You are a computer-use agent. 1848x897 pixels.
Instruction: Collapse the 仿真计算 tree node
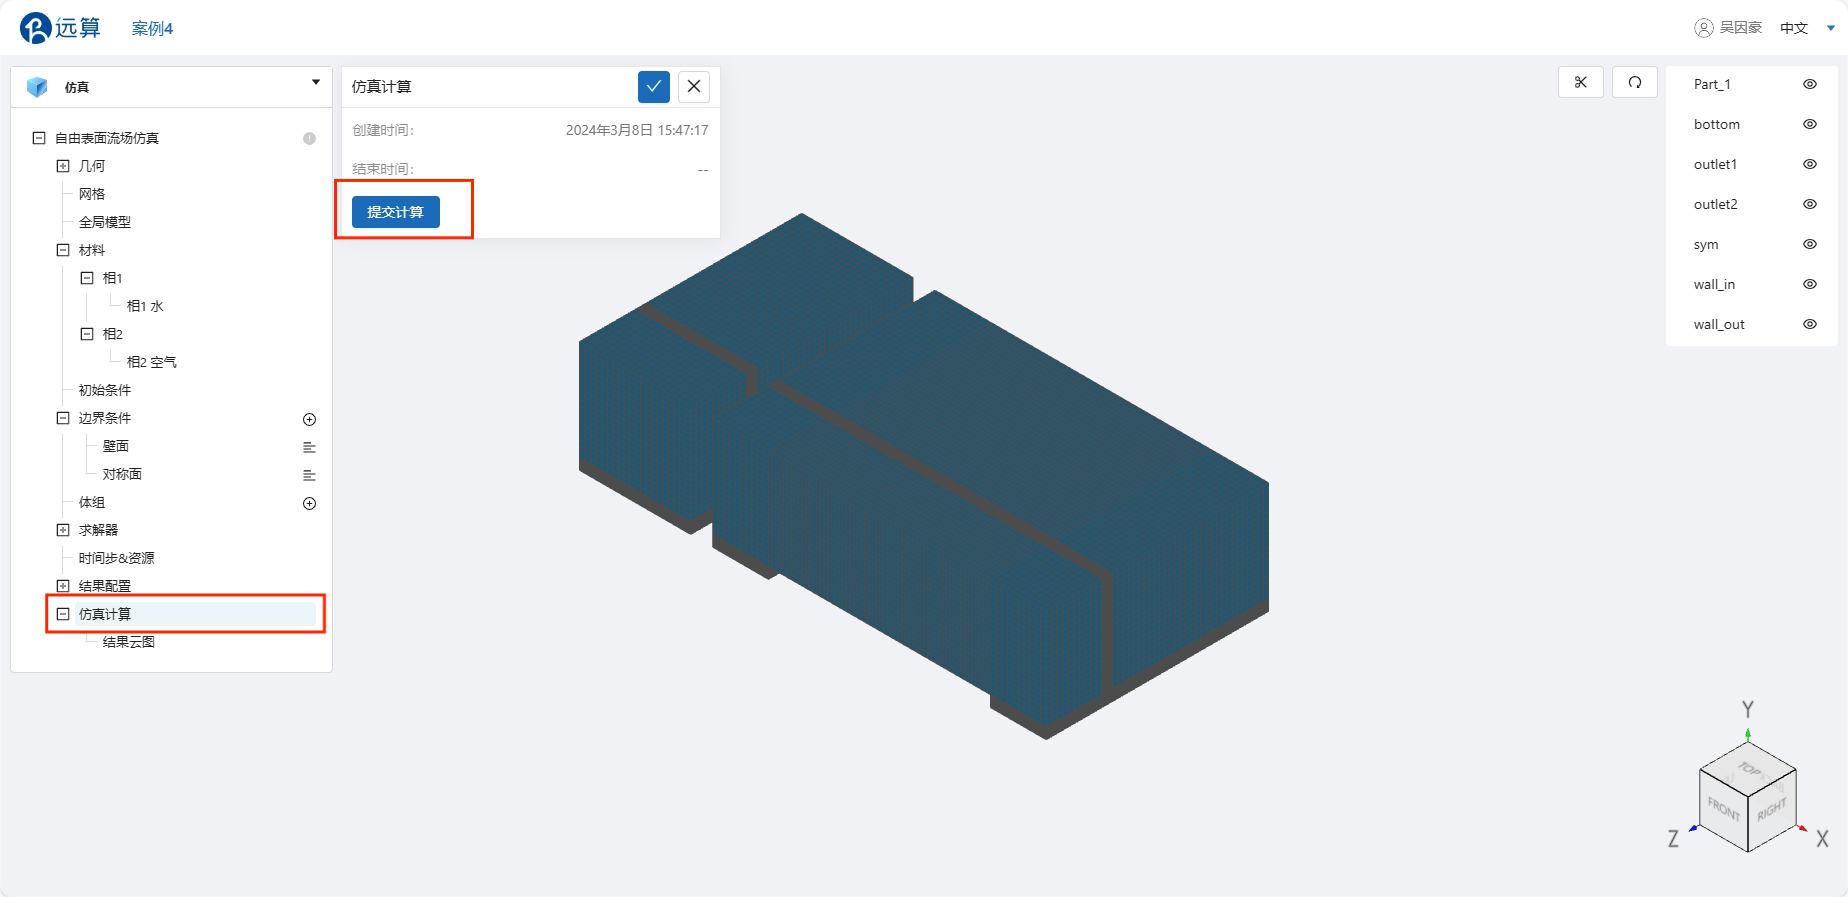tap(63, 614)
